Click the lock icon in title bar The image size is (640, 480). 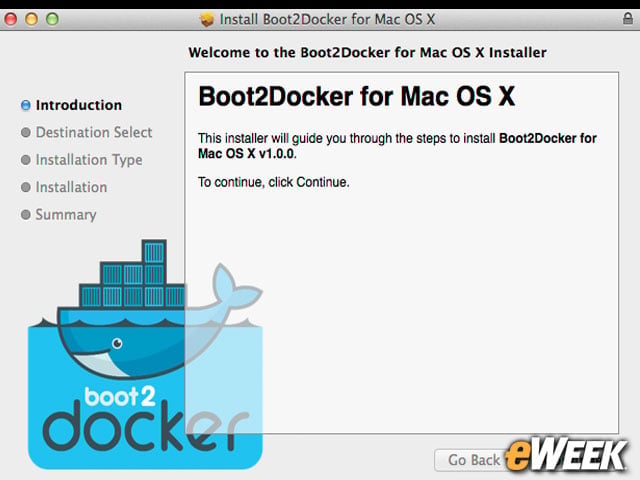coord(628,18)
